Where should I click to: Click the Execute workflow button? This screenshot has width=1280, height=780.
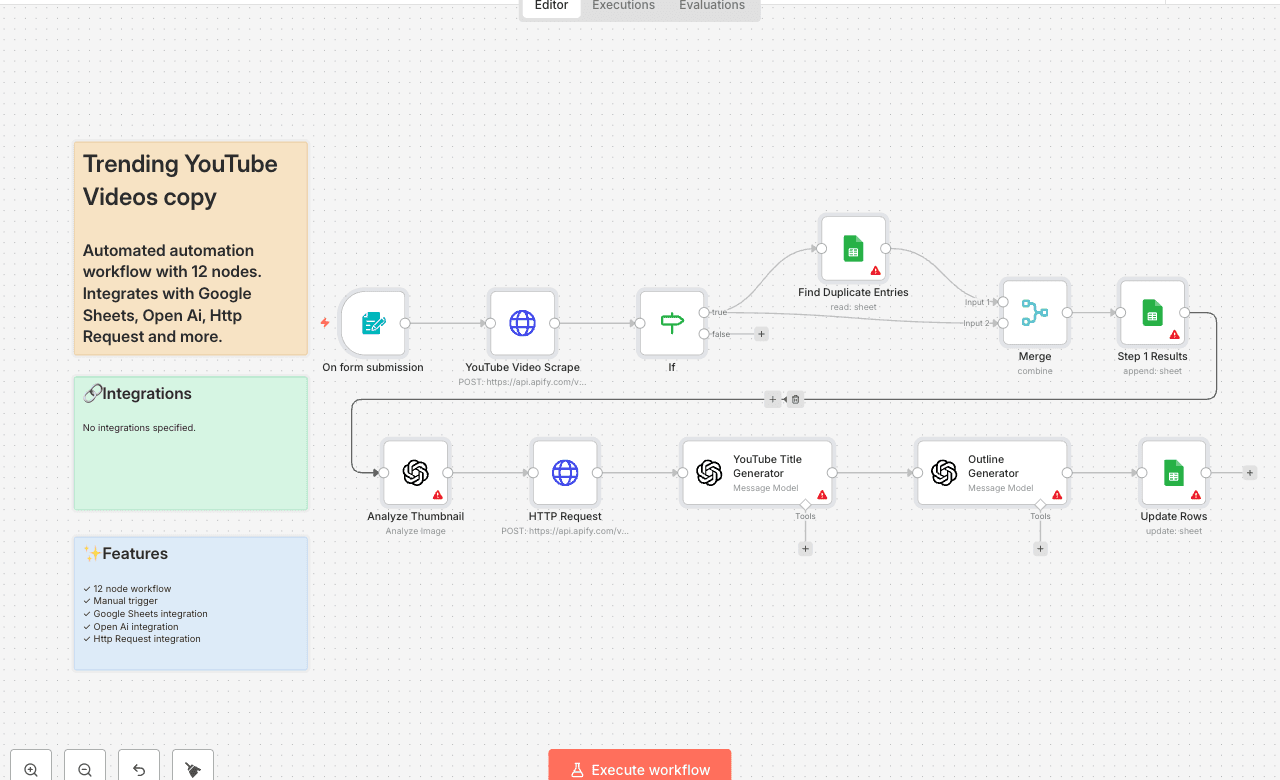(x=639, y=769)
